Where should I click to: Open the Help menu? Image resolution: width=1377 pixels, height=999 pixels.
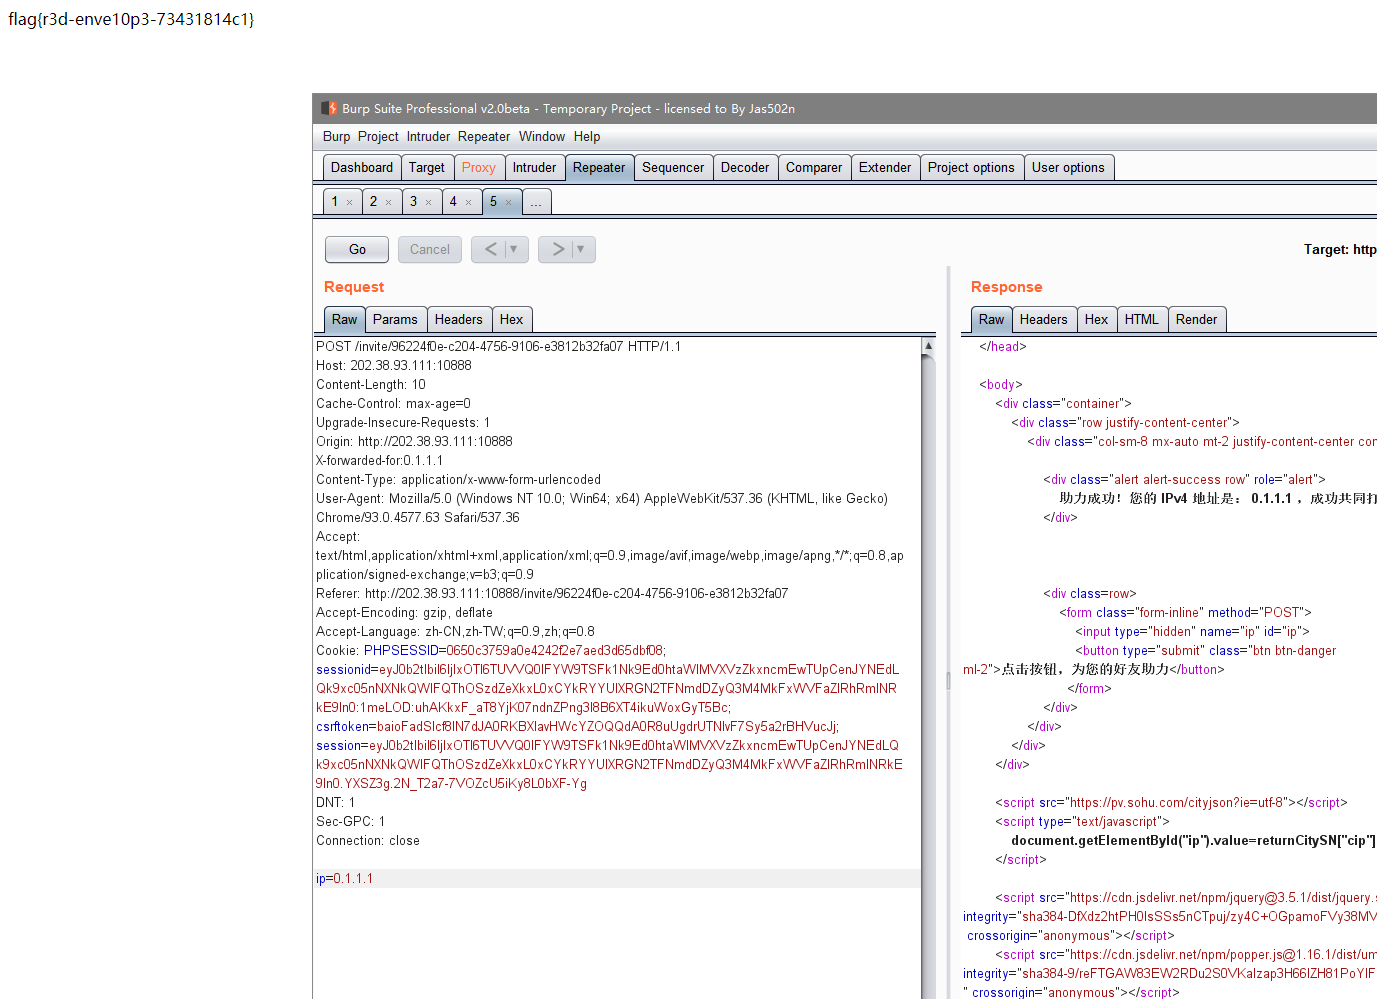587,136
